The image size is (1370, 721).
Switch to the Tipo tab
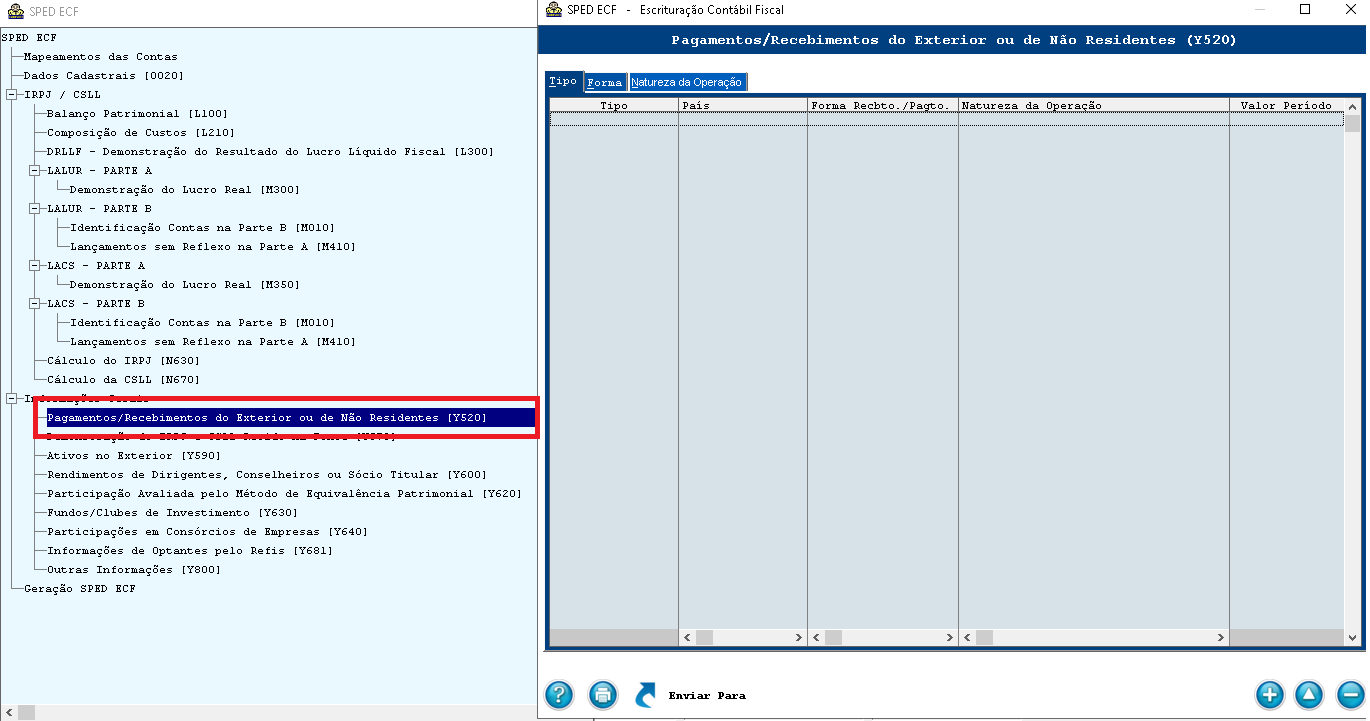point(563,81)
